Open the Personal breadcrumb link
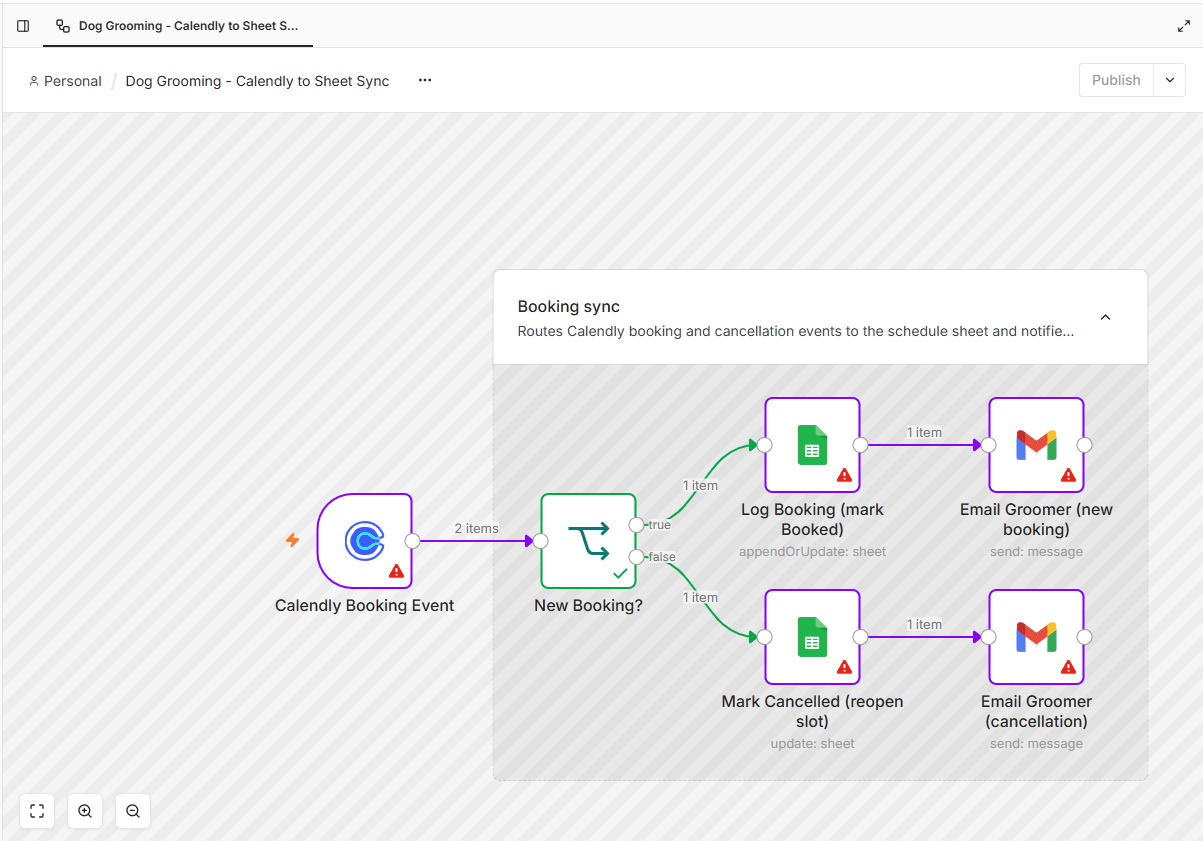The width and height of the screenshot is (1203, 841). (65, 81)
